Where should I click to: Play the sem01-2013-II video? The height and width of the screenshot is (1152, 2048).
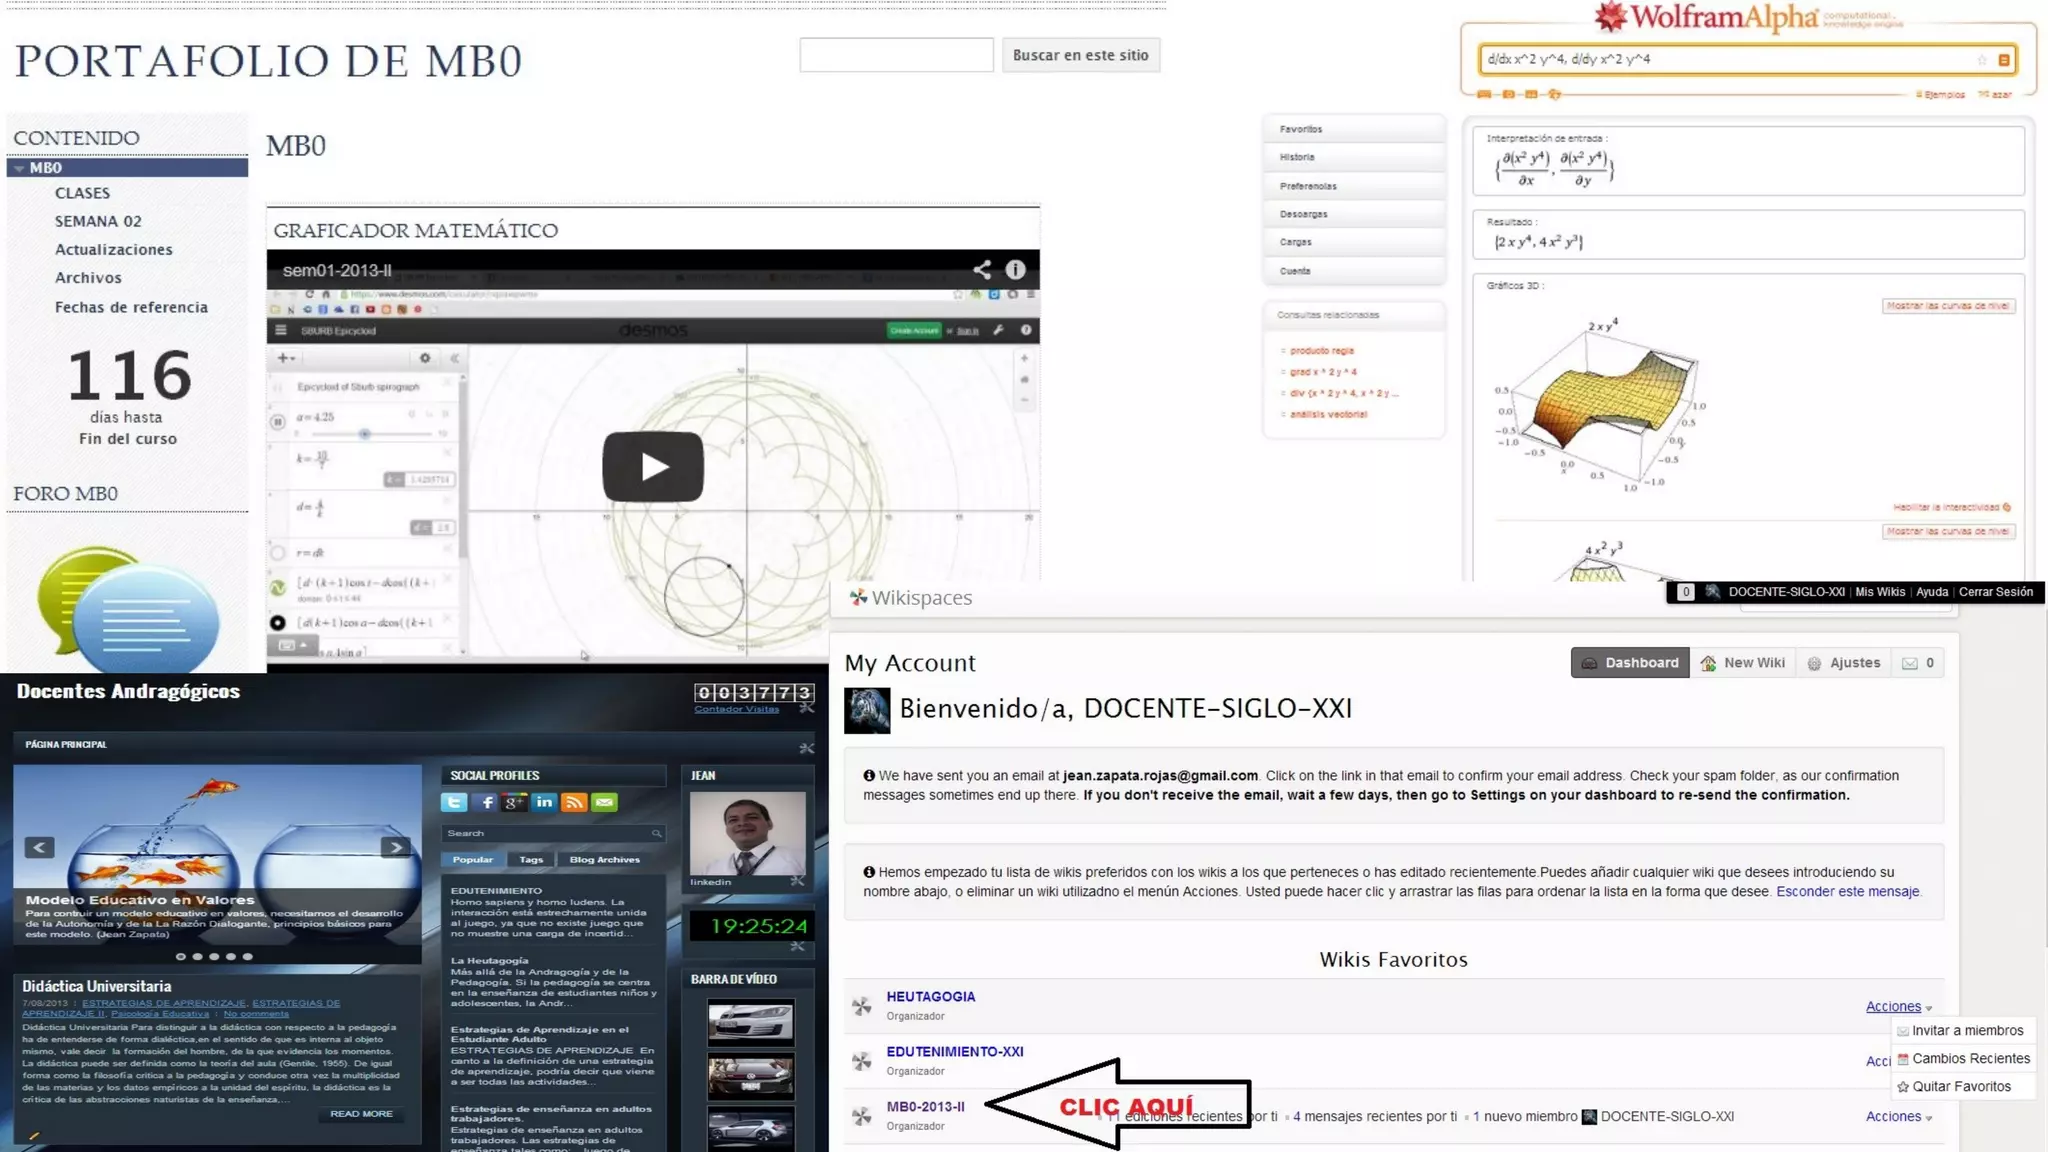[652, 466]
